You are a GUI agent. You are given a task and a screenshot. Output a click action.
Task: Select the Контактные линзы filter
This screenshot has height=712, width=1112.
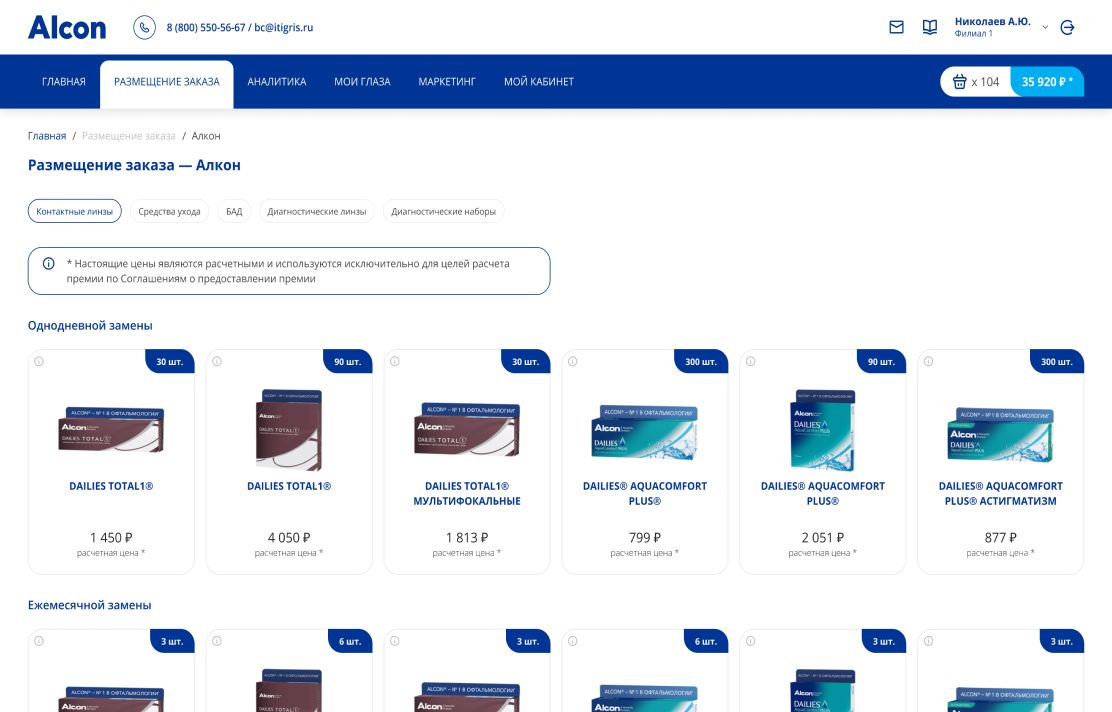coord(74,211)
